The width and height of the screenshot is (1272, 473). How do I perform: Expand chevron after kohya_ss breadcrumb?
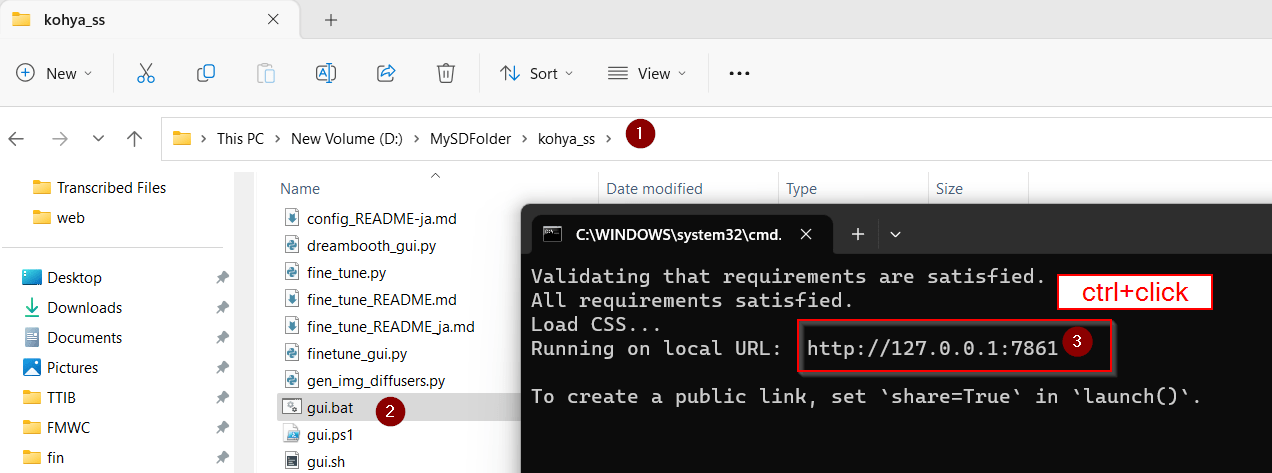coord(607,139)
